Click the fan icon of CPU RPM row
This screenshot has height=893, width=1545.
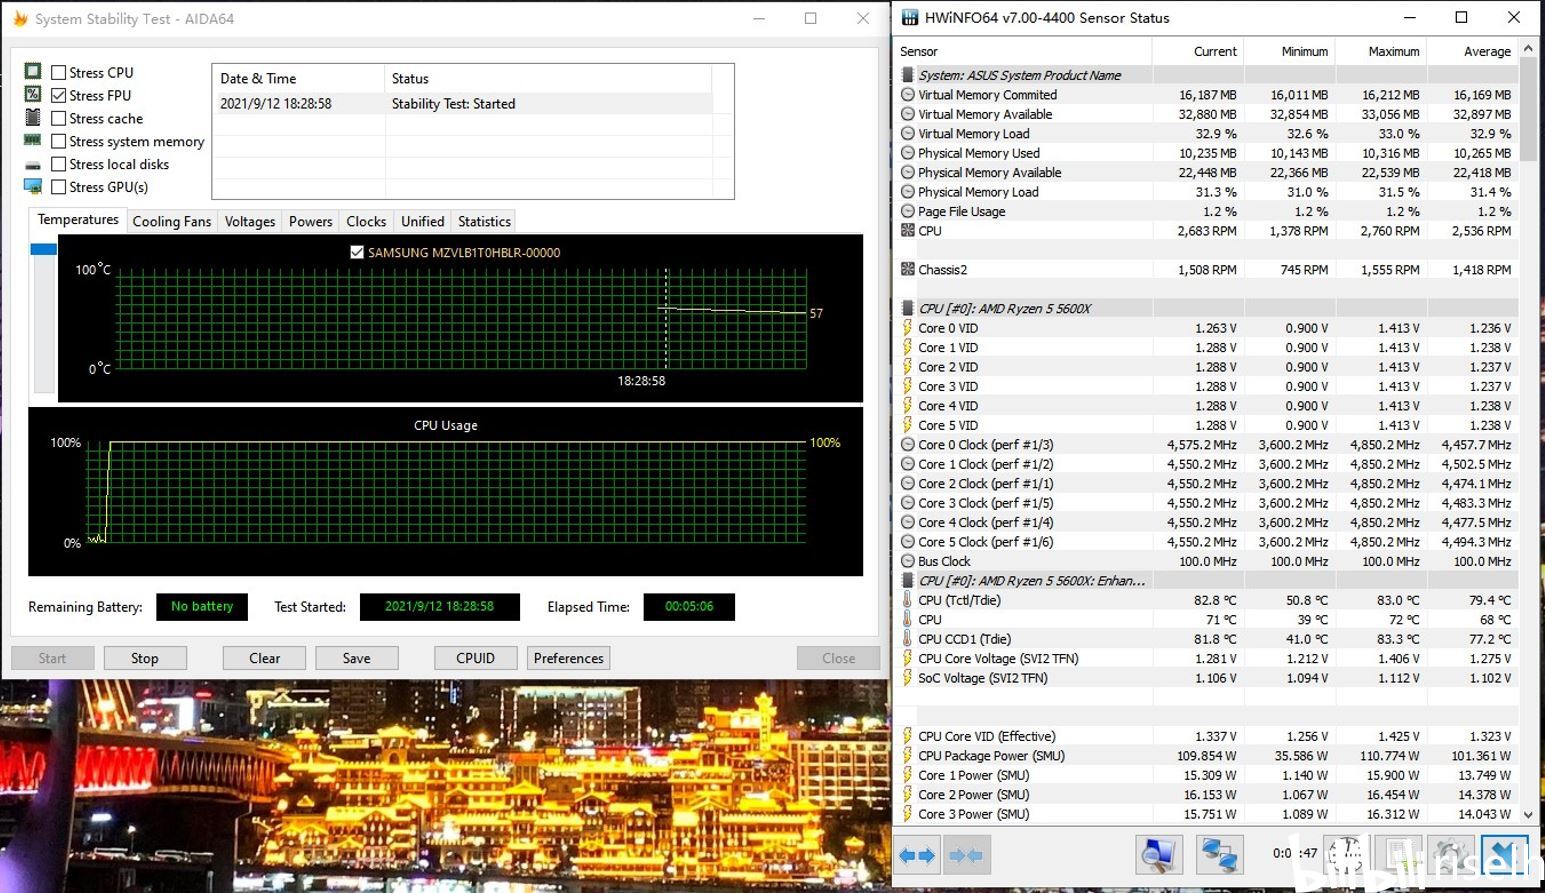[x=908, y=230]
